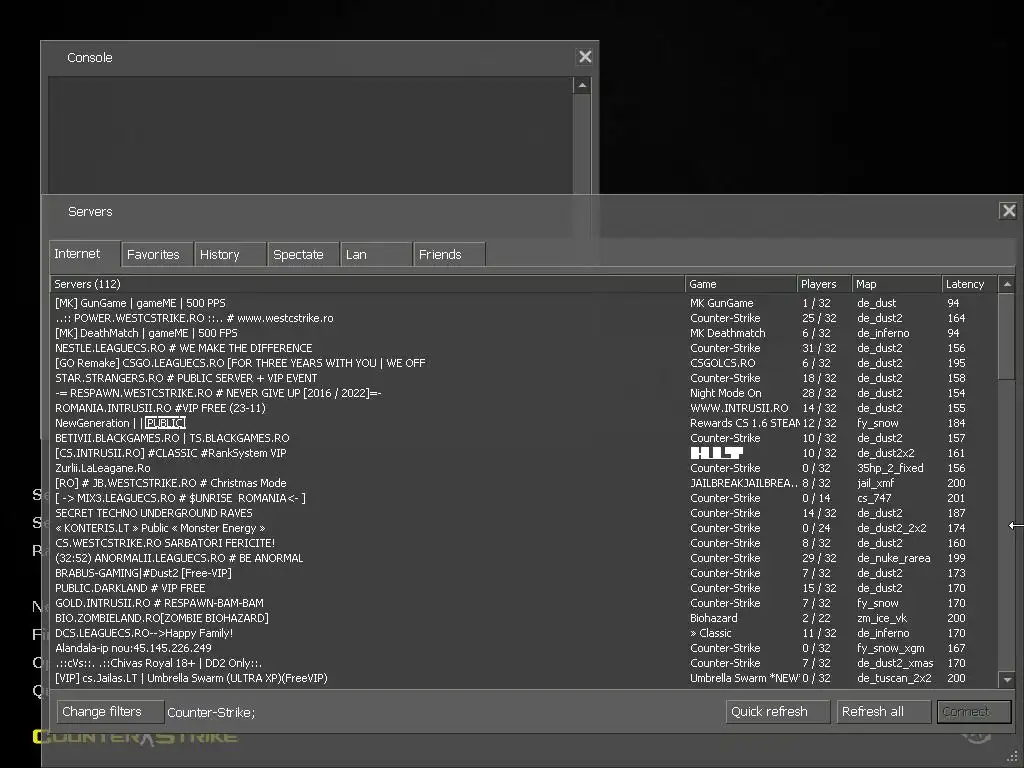Image resolution: width=1024 pixels, height=768 pixels.
Task: Sort by Servers column header
Action: coord(367,284)
